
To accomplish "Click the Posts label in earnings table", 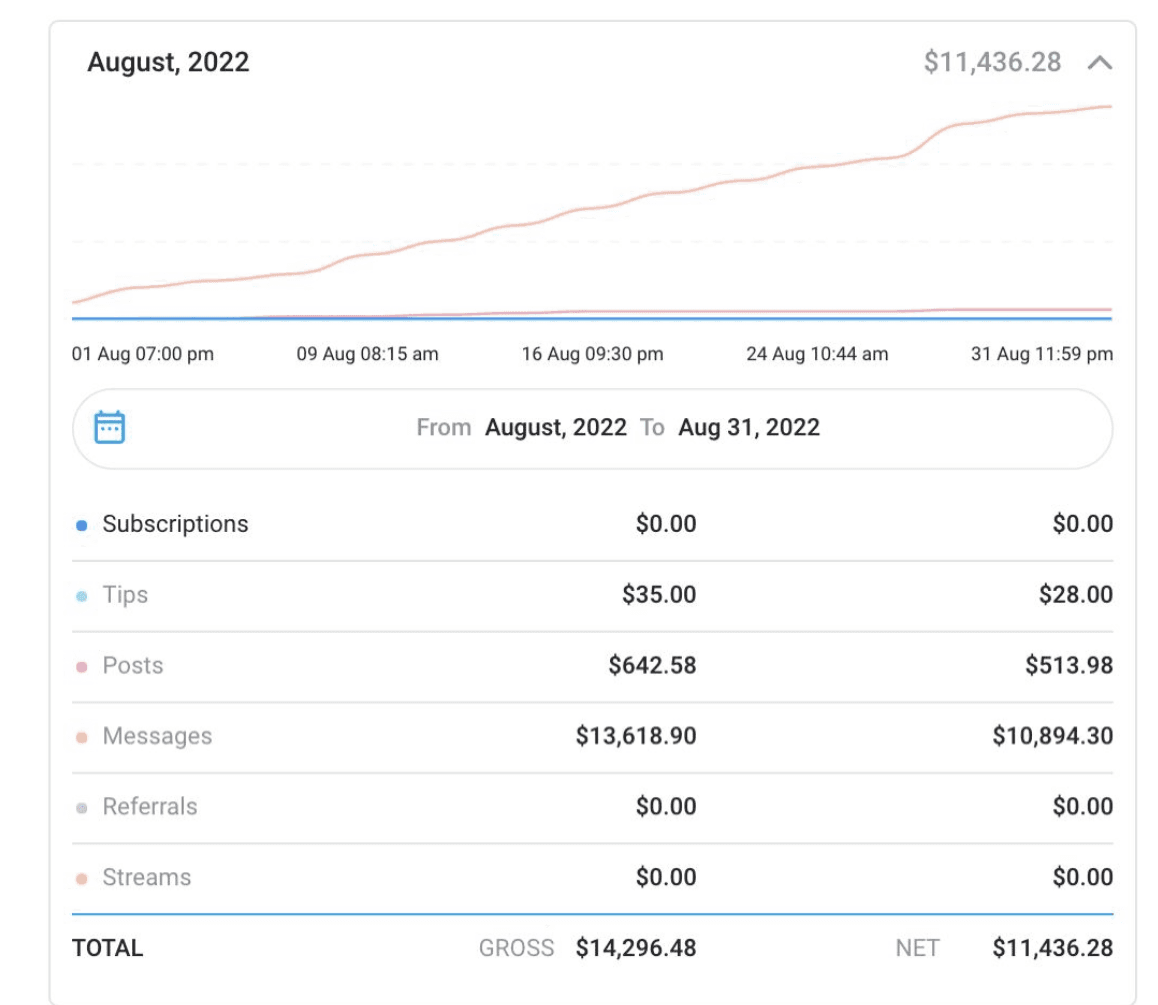I will point(132,665).
